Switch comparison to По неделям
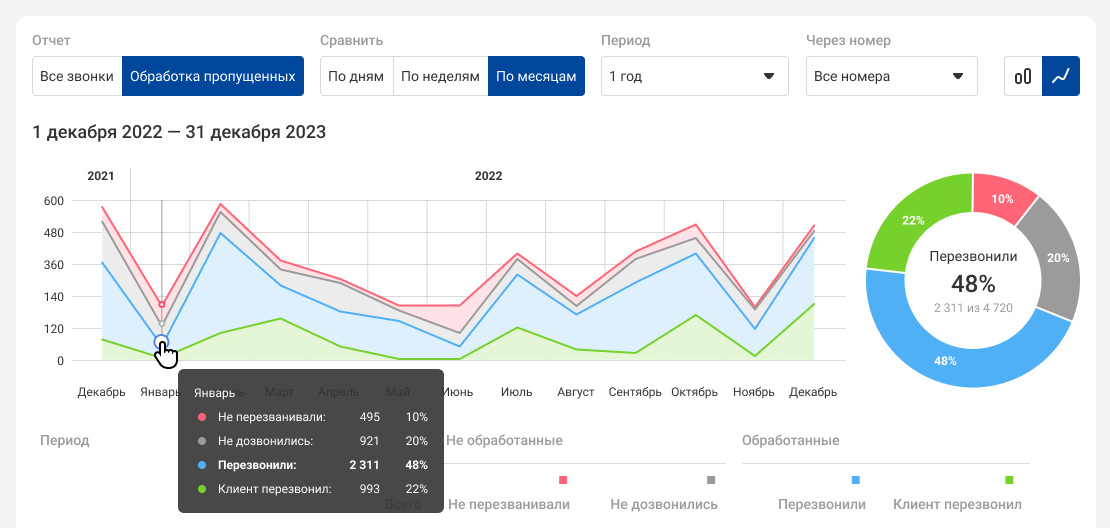 (x=440, y=76)
